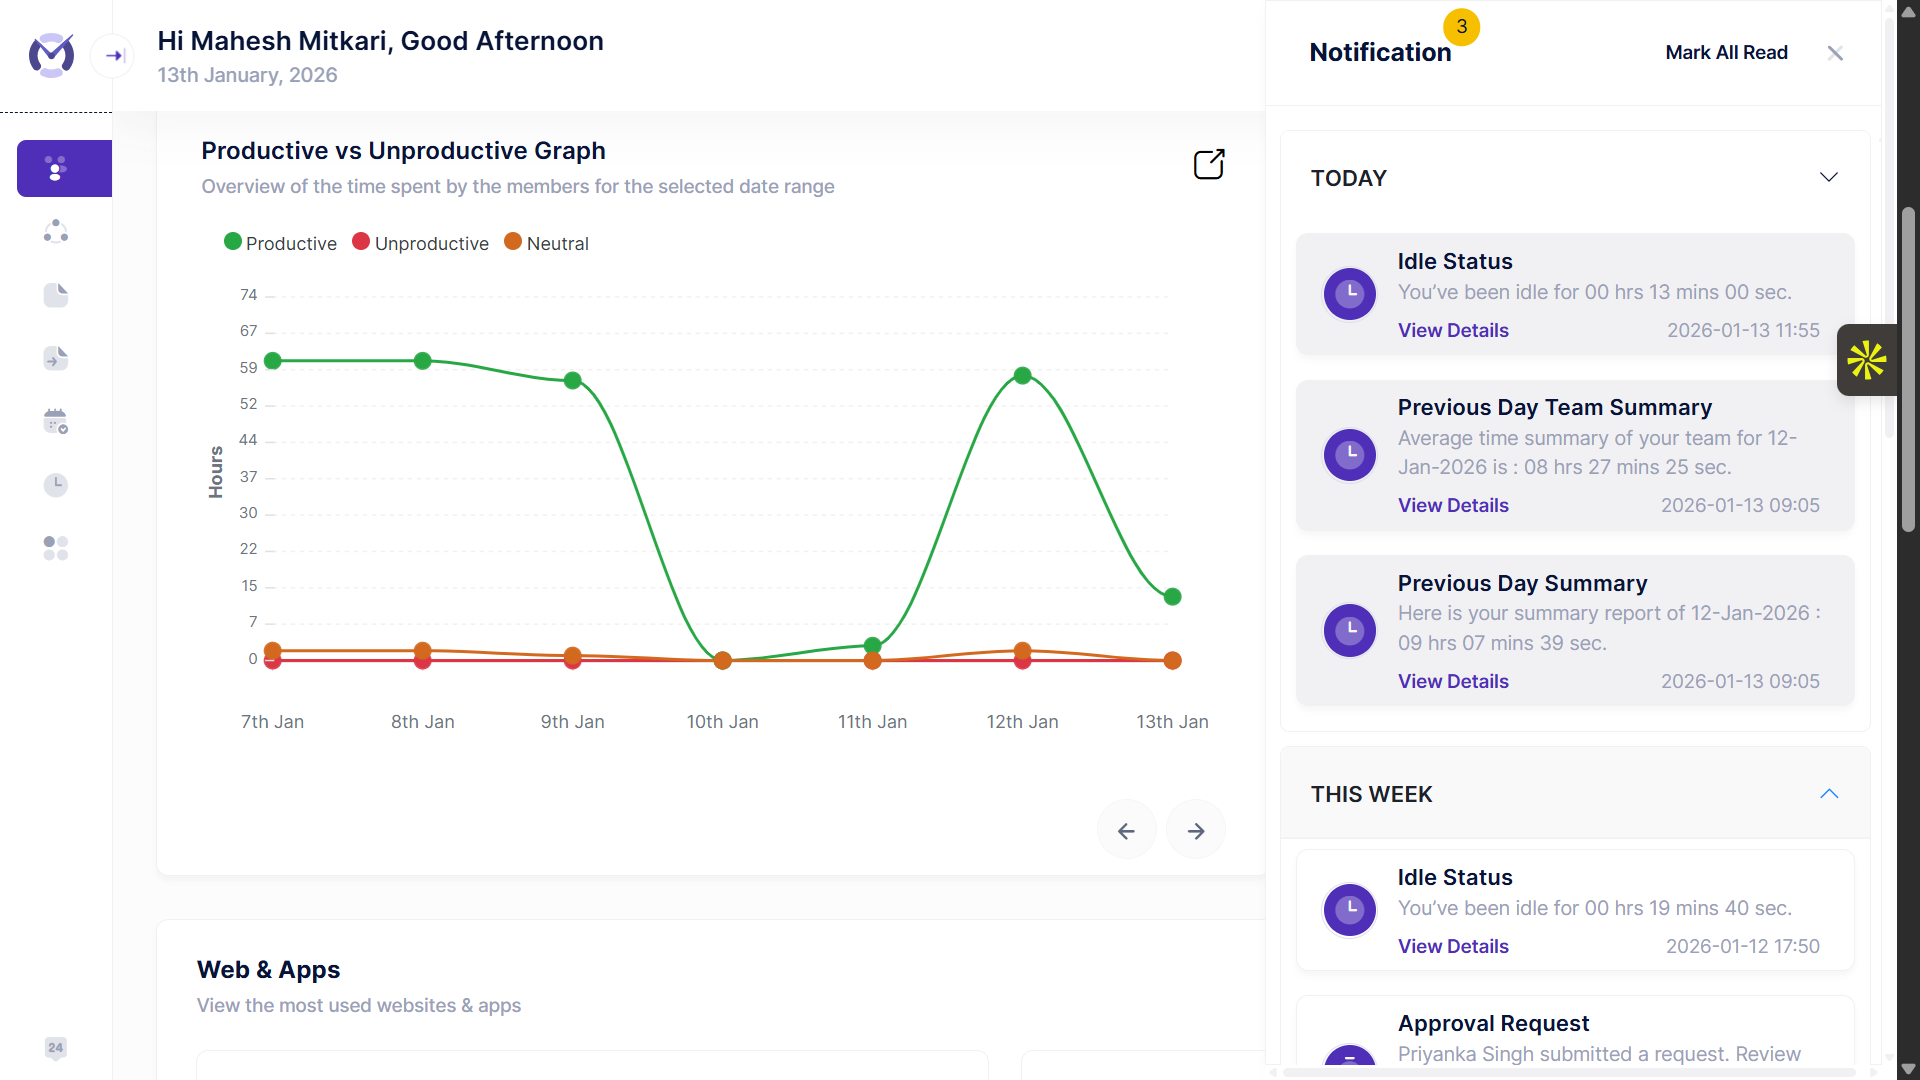Open the team nodes sidebar icon
This screenshot has height=1080, width=1920.
point(56,232)
